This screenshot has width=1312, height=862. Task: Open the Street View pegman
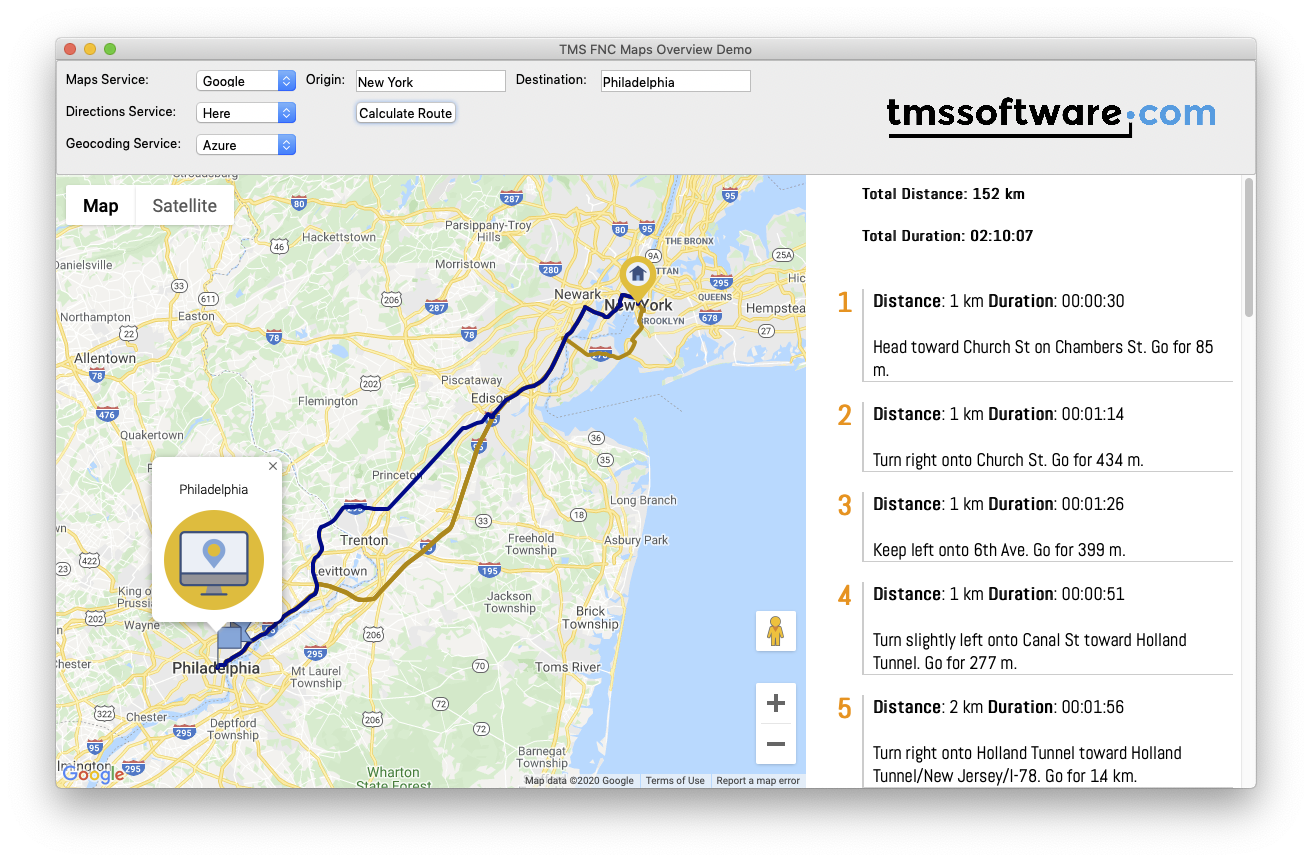(x=775, y=631)
